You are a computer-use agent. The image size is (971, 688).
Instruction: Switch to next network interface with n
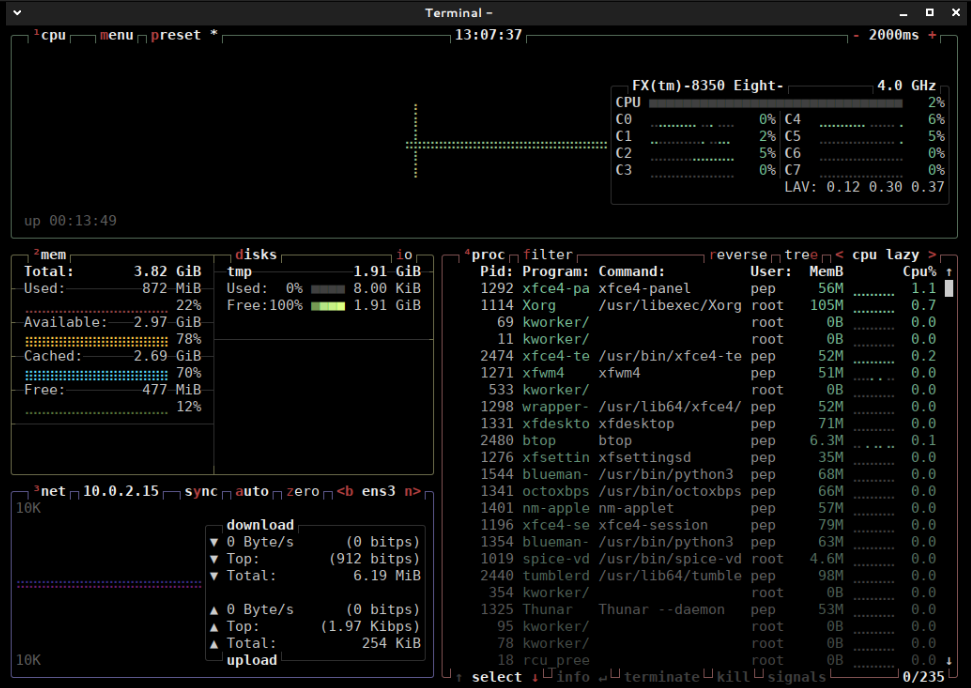(x=412, y=491)
